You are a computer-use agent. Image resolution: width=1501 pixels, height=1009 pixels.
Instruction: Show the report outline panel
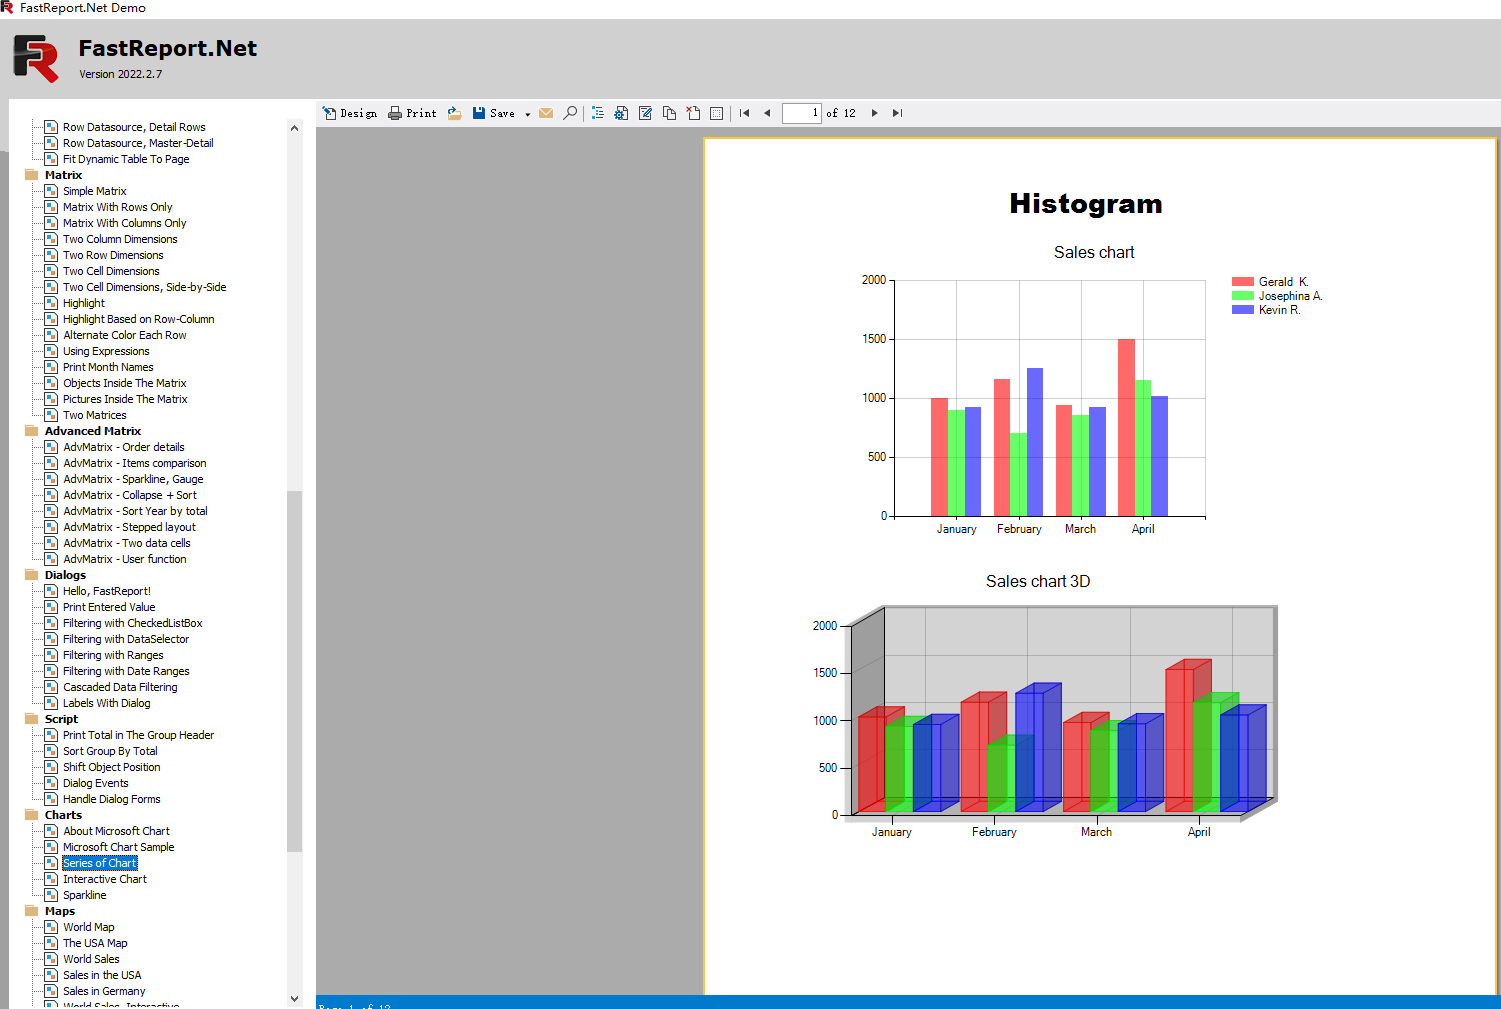597,113
